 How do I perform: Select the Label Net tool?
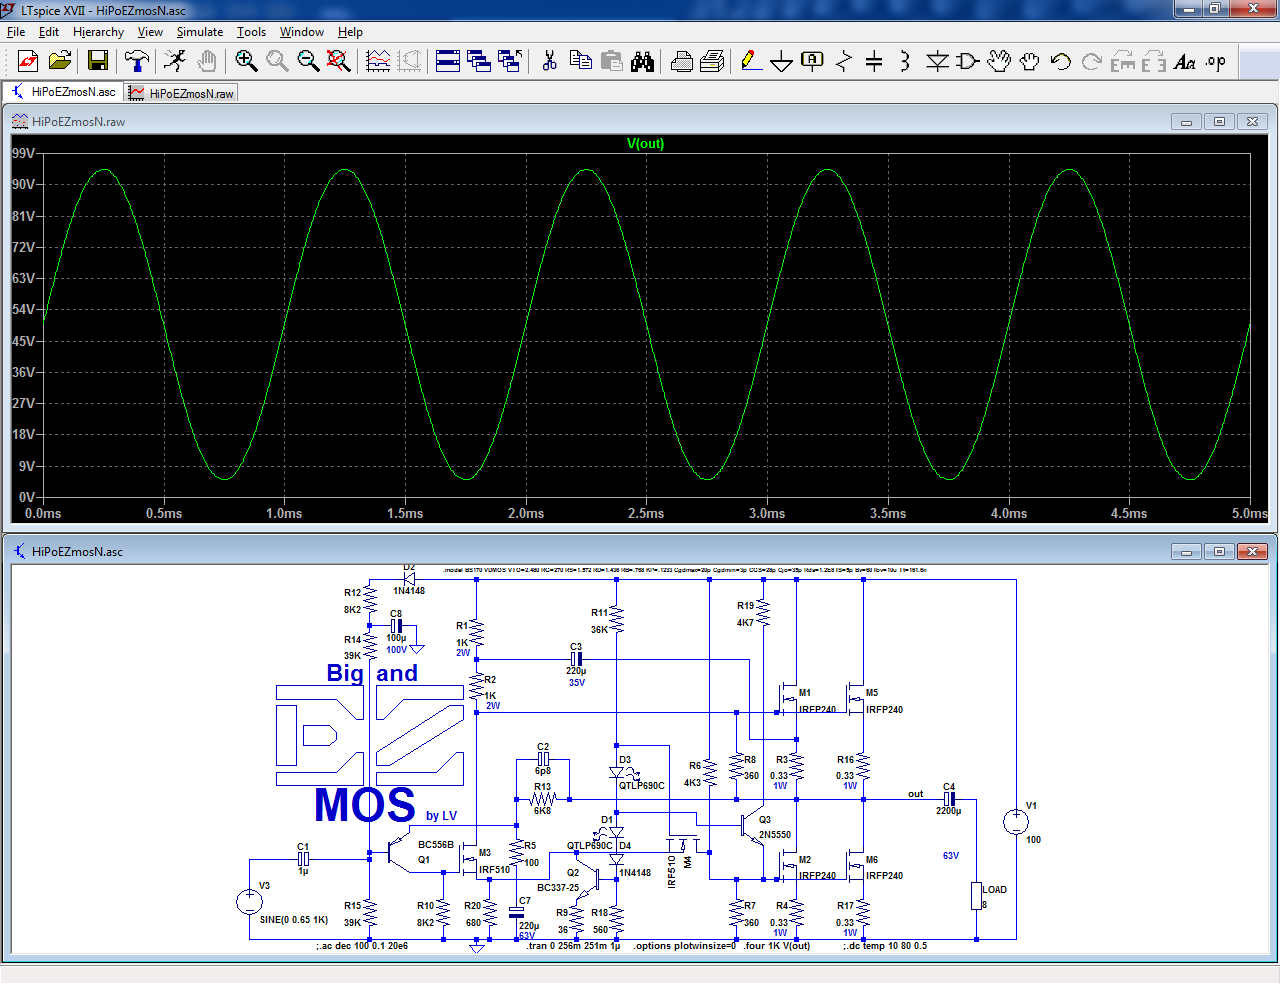(x=813, y=62)
